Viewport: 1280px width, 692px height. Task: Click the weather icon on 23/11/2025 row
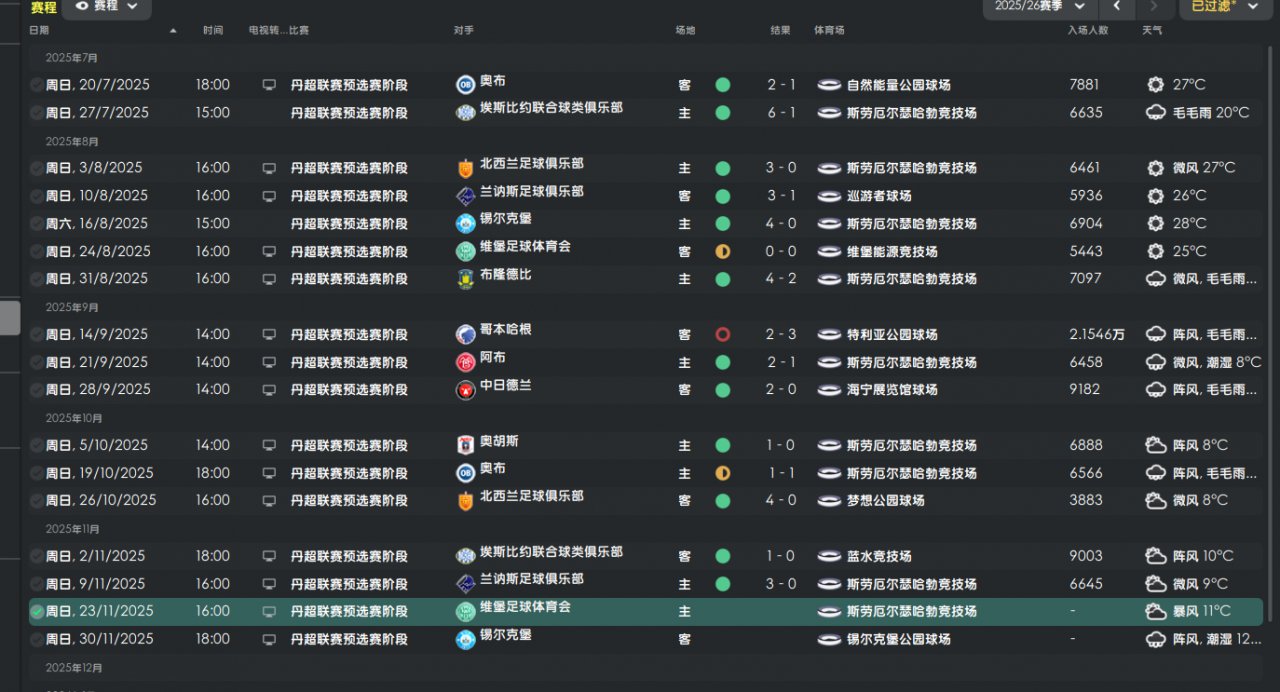coord(1155,611)
